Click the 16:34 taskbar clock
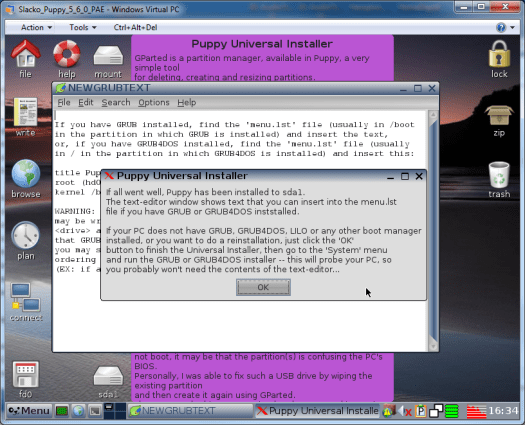 (503, 411)
